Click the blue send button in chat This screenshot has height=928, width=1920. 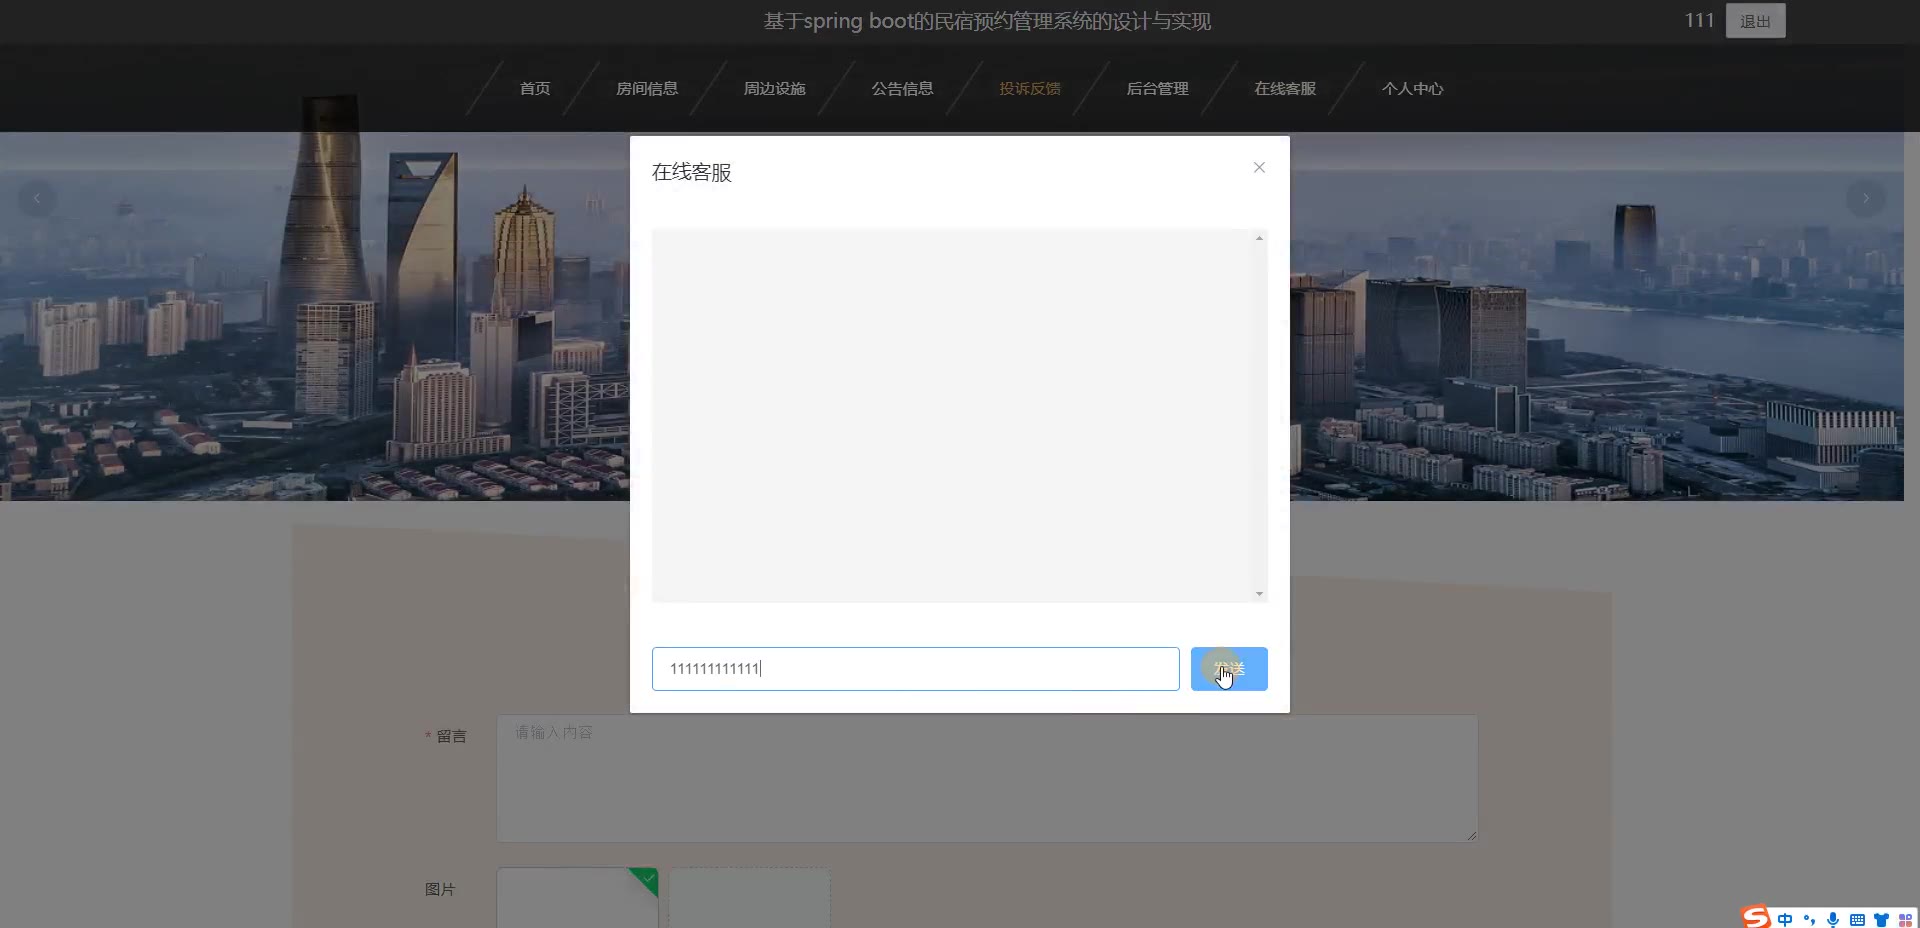coord(1228,669)
